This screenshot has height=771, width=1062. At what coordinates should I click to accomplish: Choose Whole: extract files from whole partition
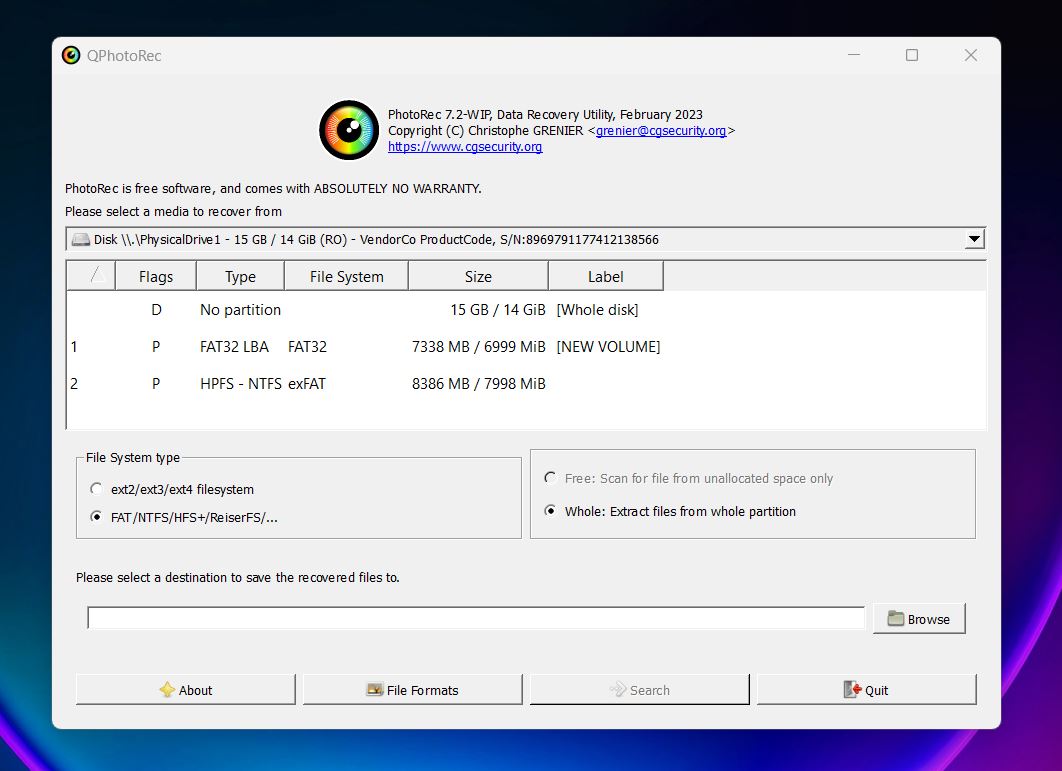551,511
